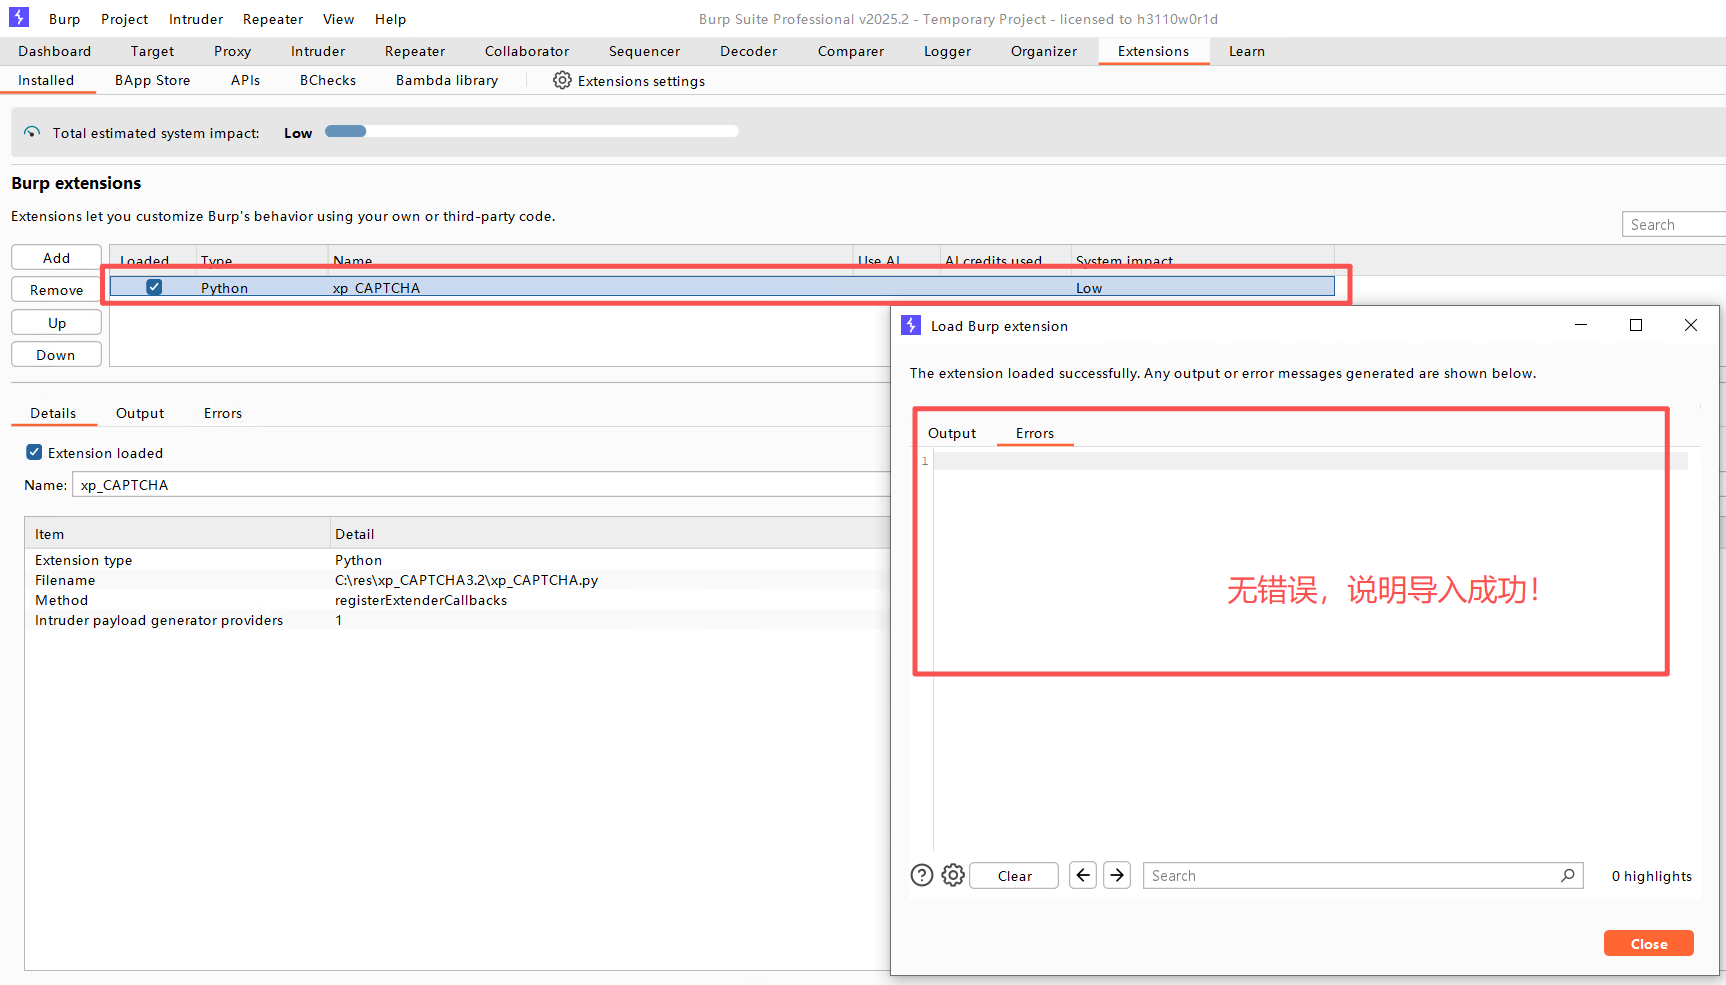Click the Clear button in dialog
1726x985 pixels.
coord(1014,875)
